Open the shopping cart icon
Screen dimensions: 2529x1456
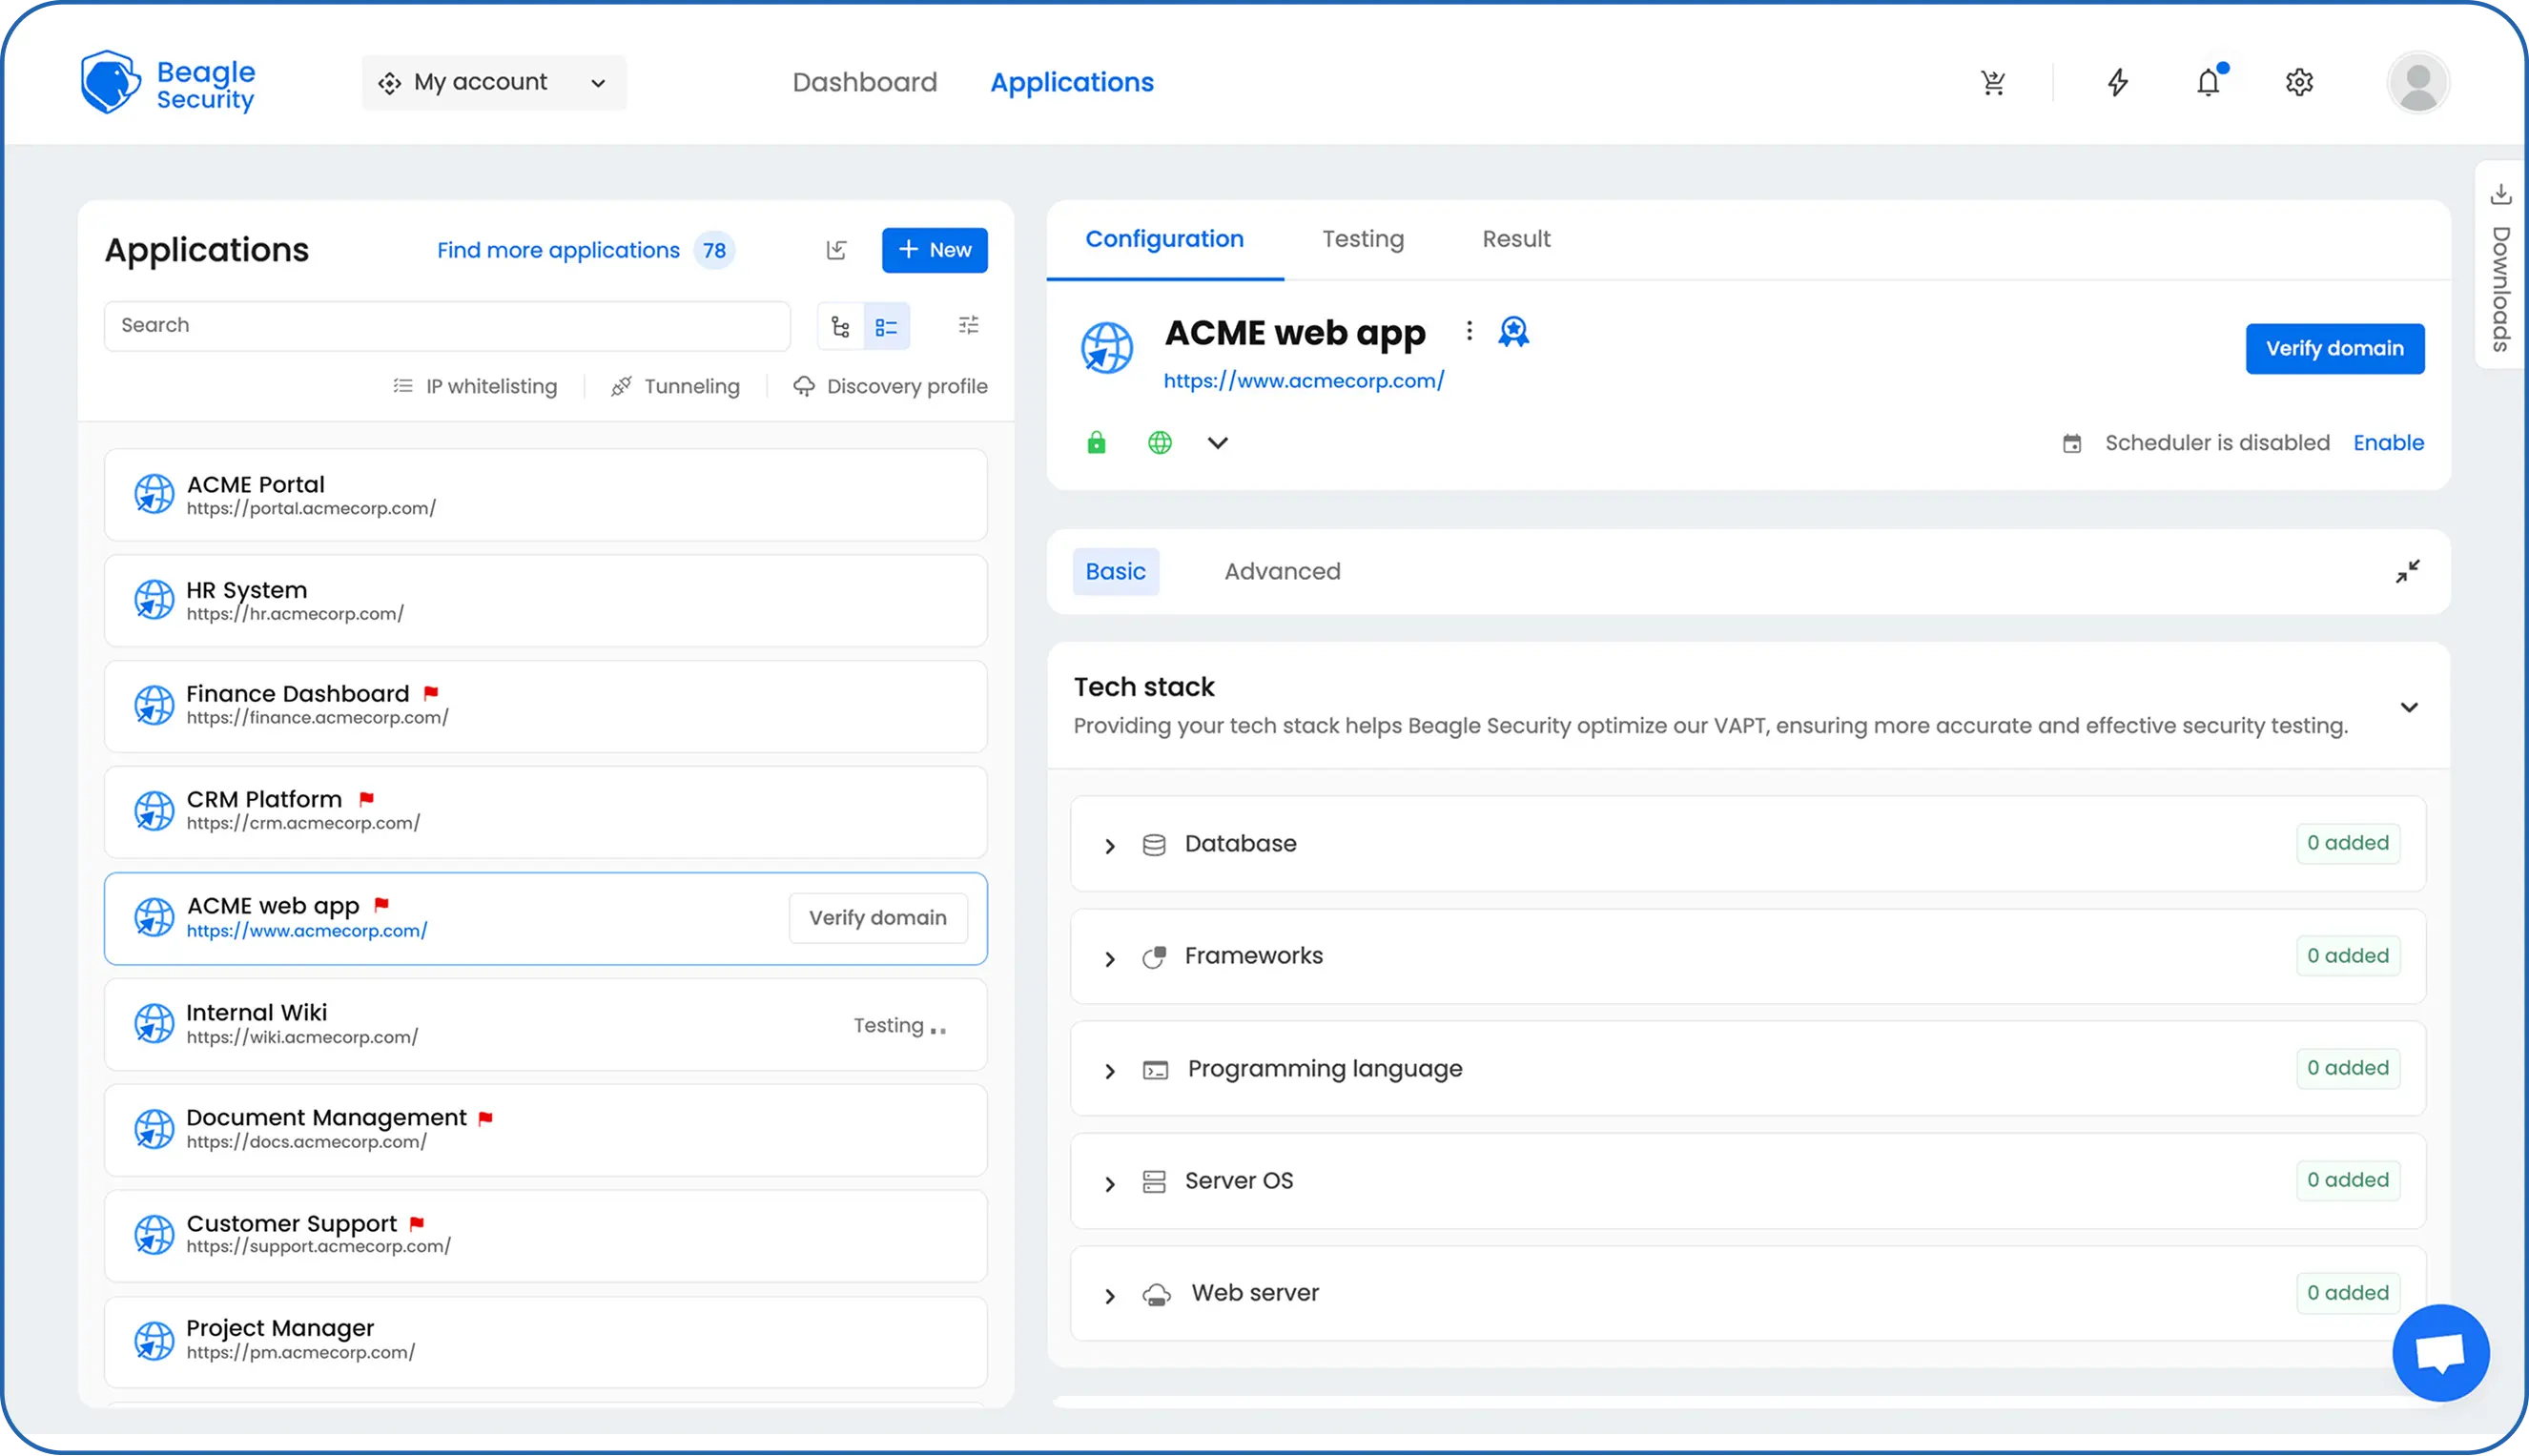[1993, 82]
